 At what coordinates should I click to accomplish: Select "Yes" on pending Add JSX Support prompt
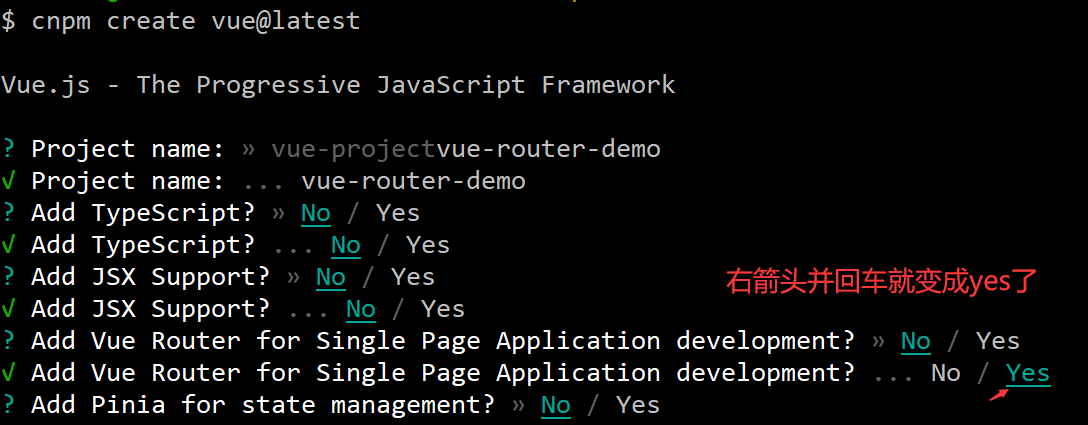[x=413, y=276]
